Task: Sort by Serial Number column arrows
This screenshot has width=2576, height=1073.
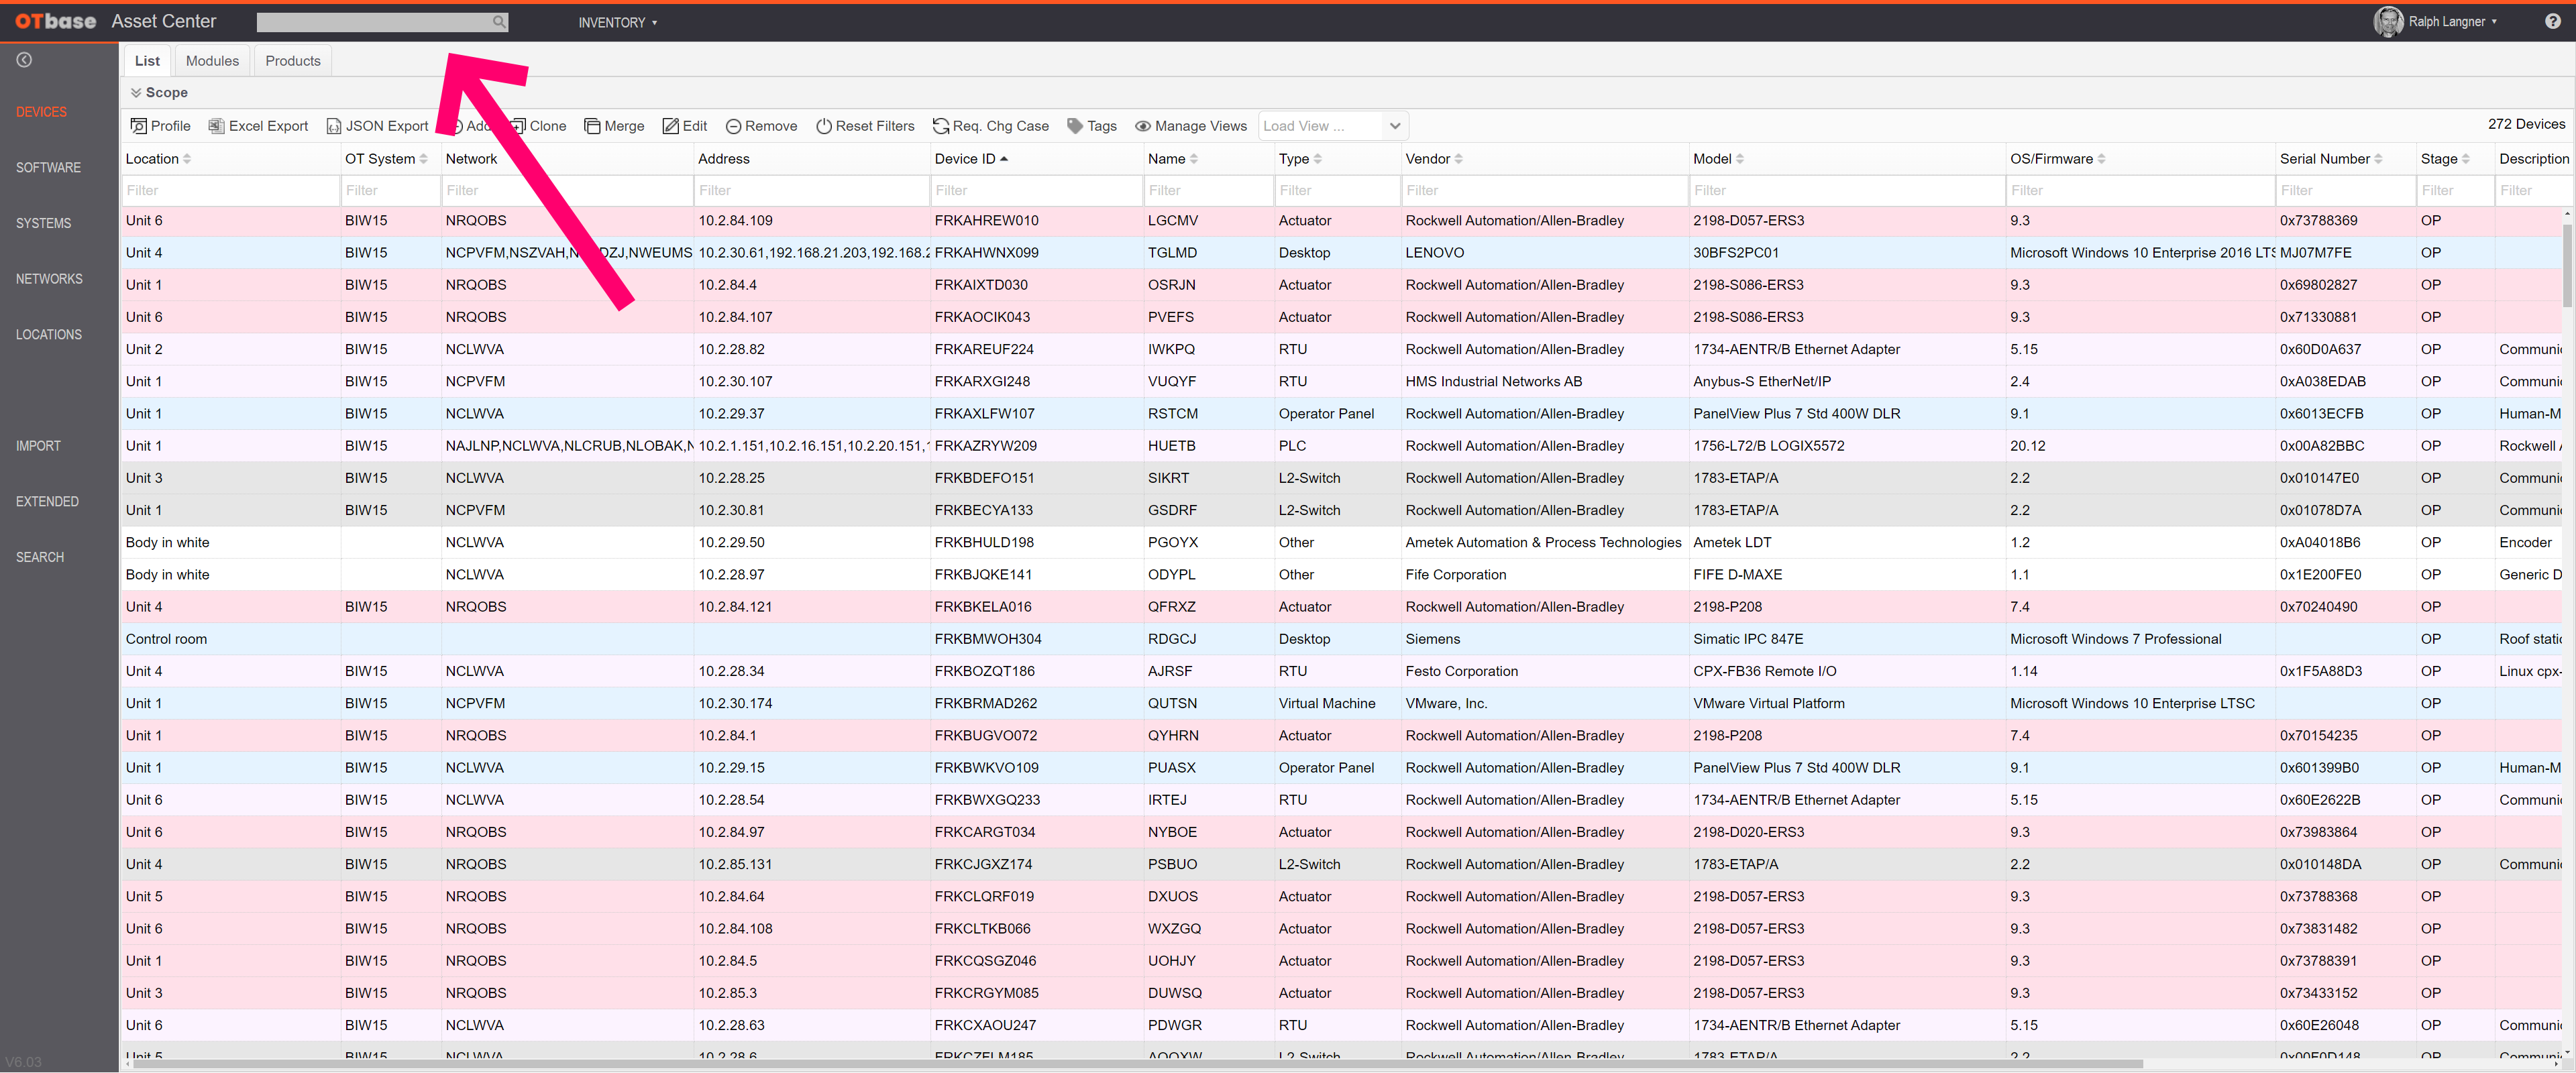Action: tap(2379, 159)
